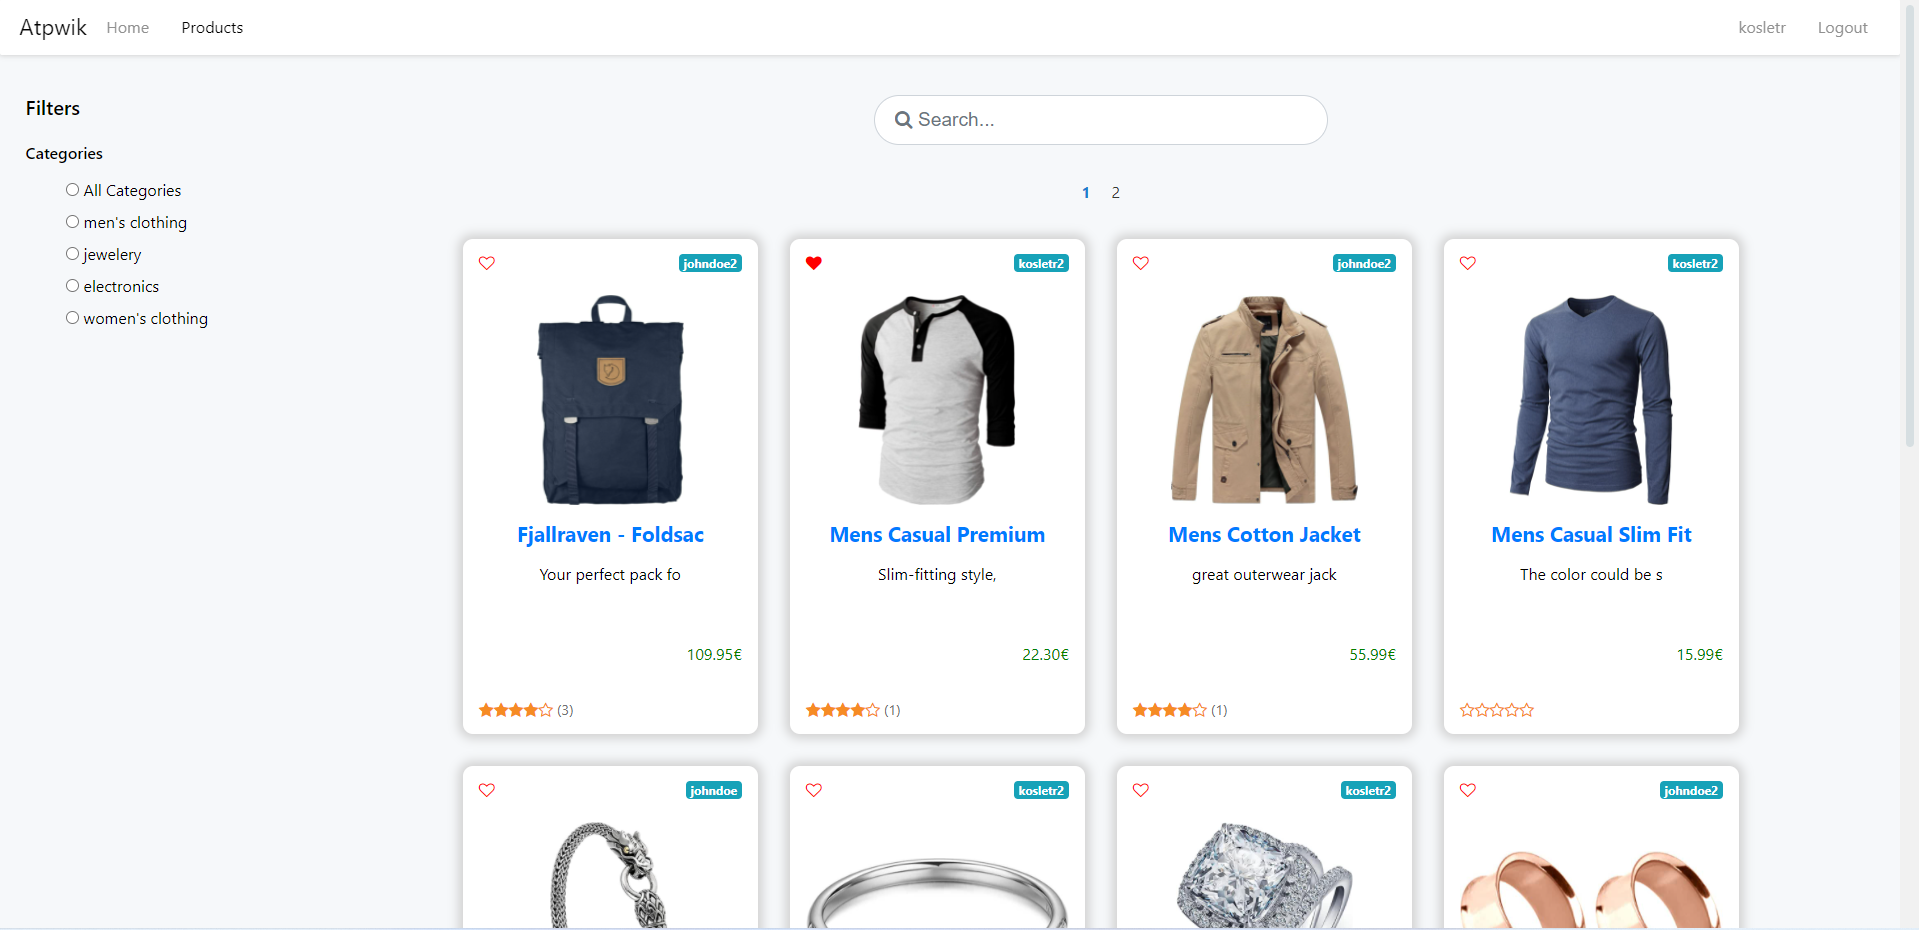Click the page vertical scrollbar thumb
1919x930 pixels.
tap(1909, 225)
